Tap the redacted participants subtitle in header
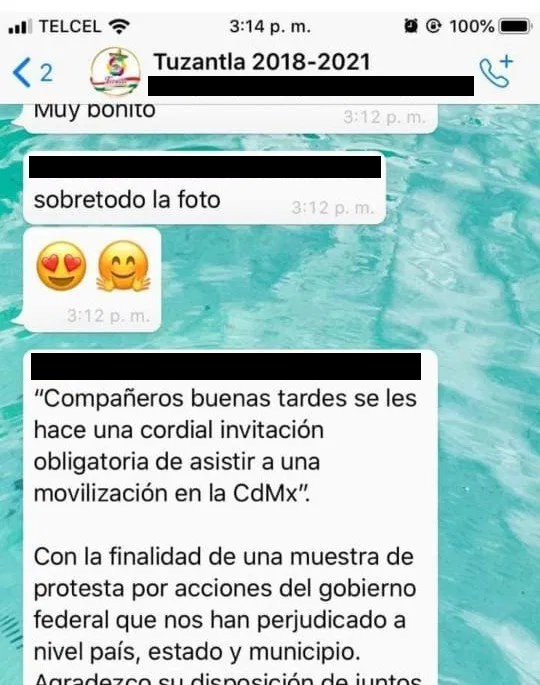 311,86
